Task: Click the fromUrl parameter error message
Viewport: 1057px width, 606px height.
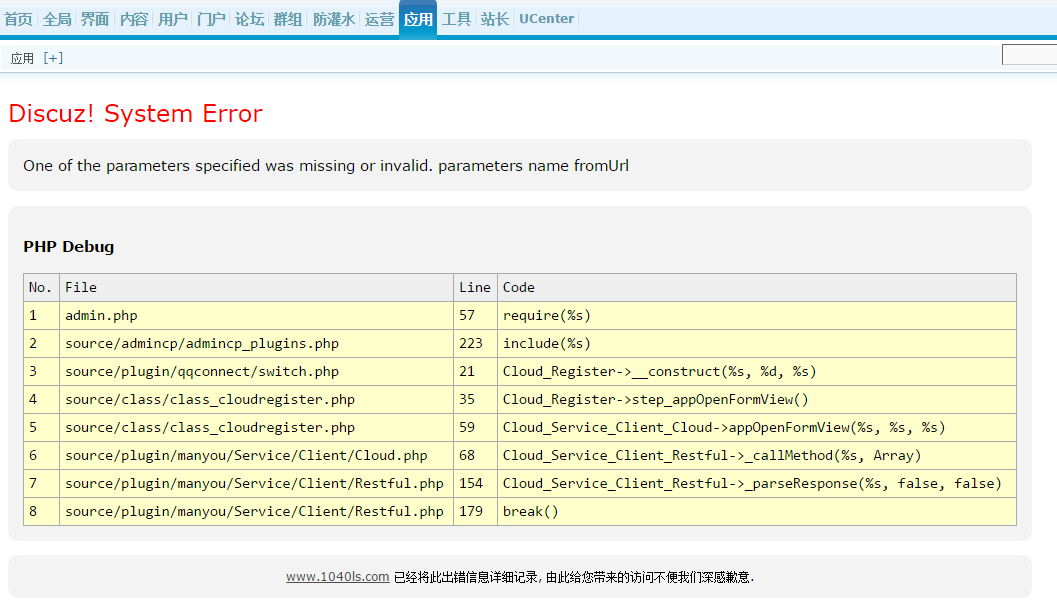Action: click(326, 166)
